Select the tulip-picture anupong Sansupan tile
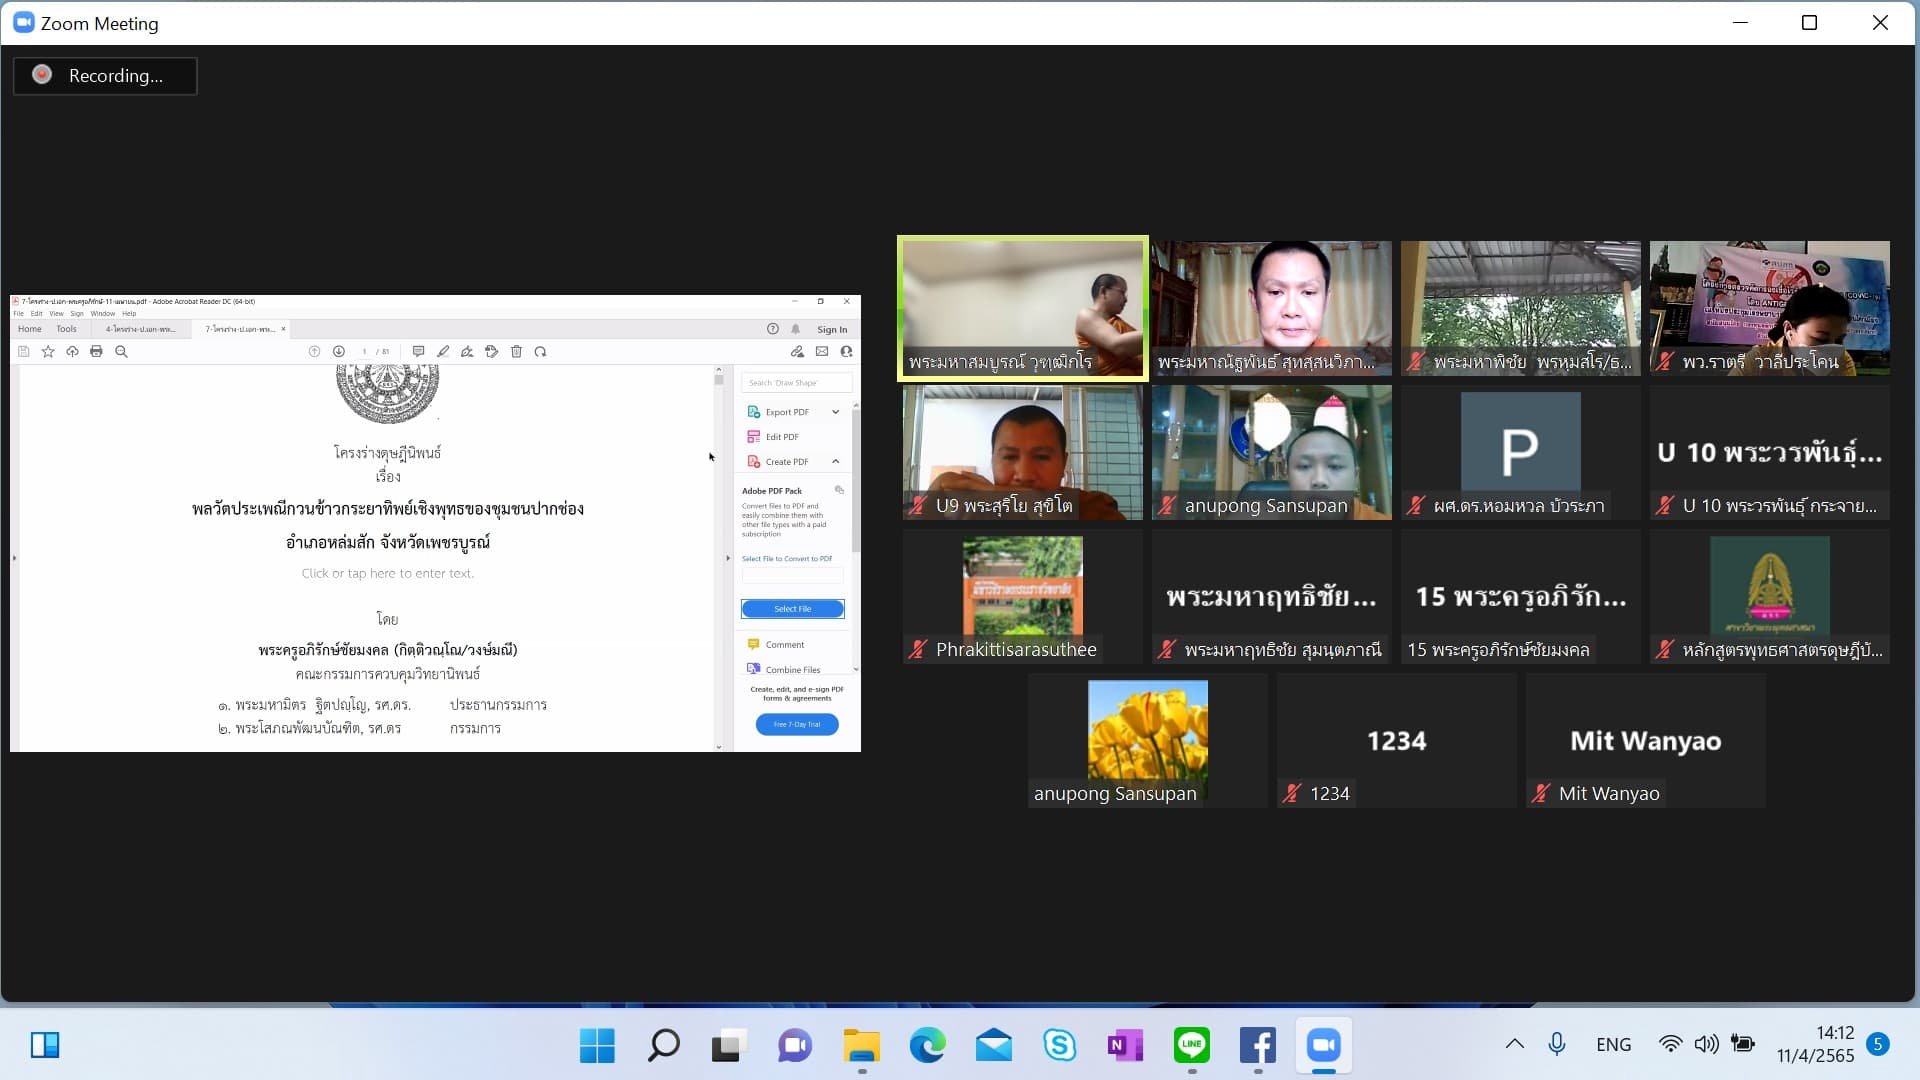The width and height of the screenshot is (1920, 1080). click(x=1147, y=741)
